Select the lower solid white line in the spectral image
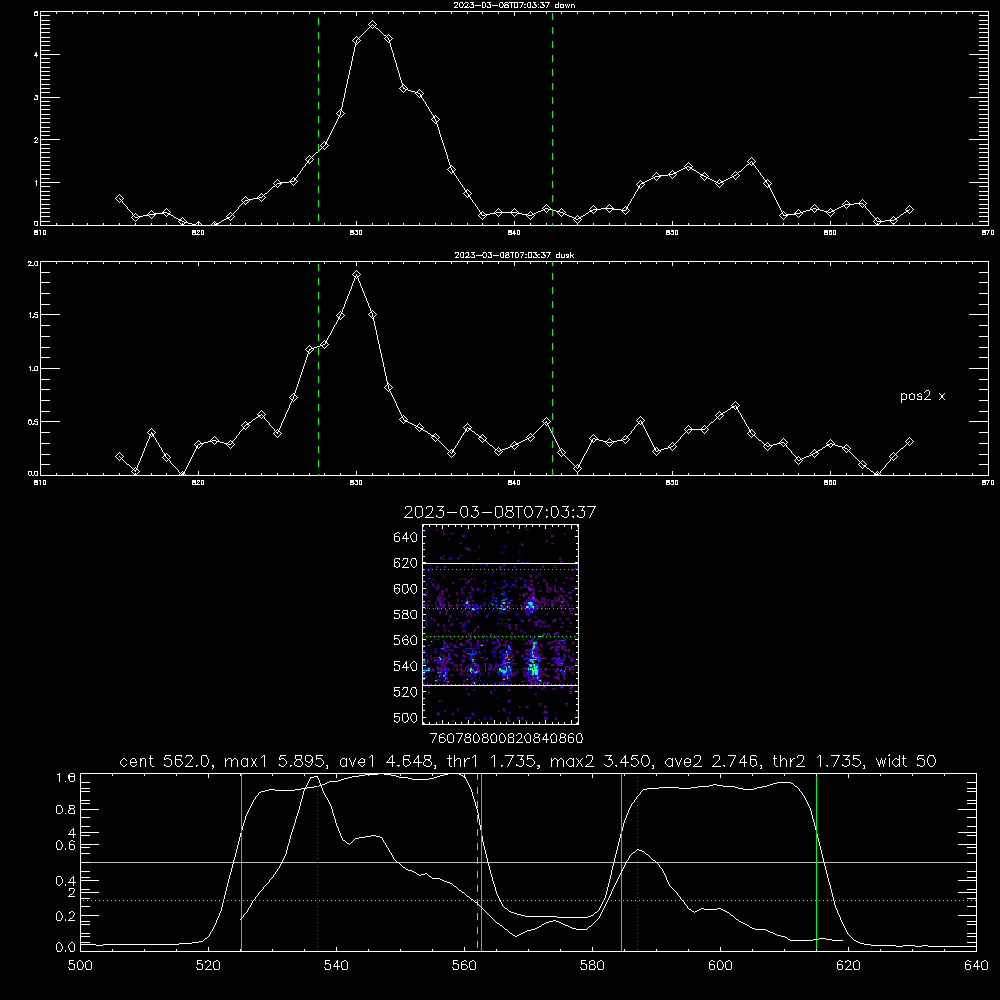This screenshot has height=1000, width=1000. pyautogui.click(x=500, y=685)
